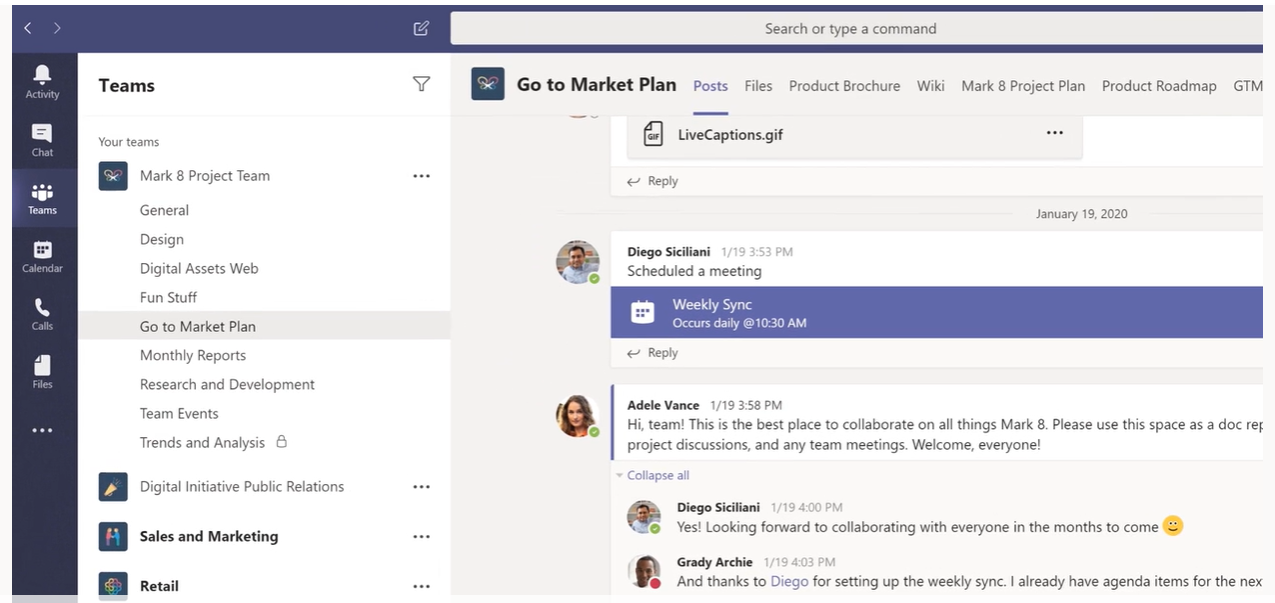The width and height of the screenshot is (1275, 603).
Task: Filter the teams list
Action: [x=421, y=84]
